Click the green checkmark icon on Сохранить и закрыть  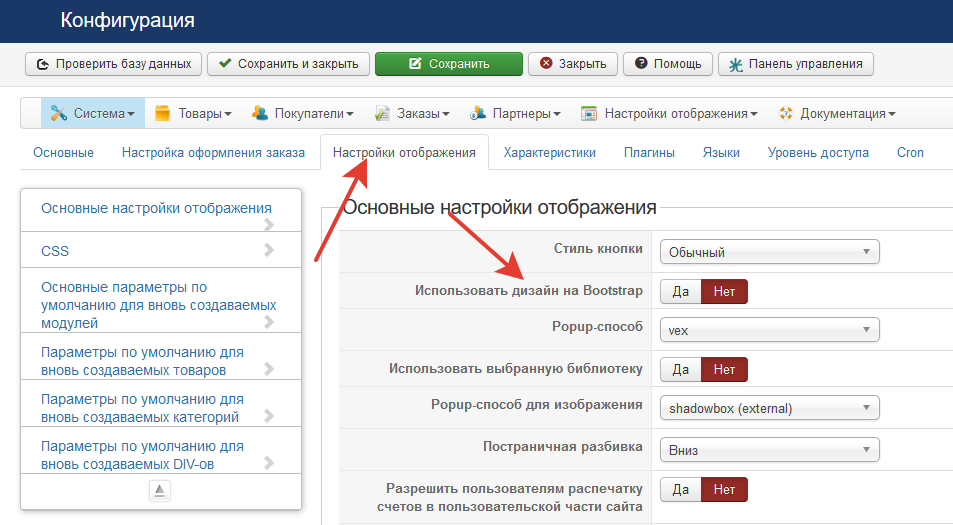click(x=225, y=63)
